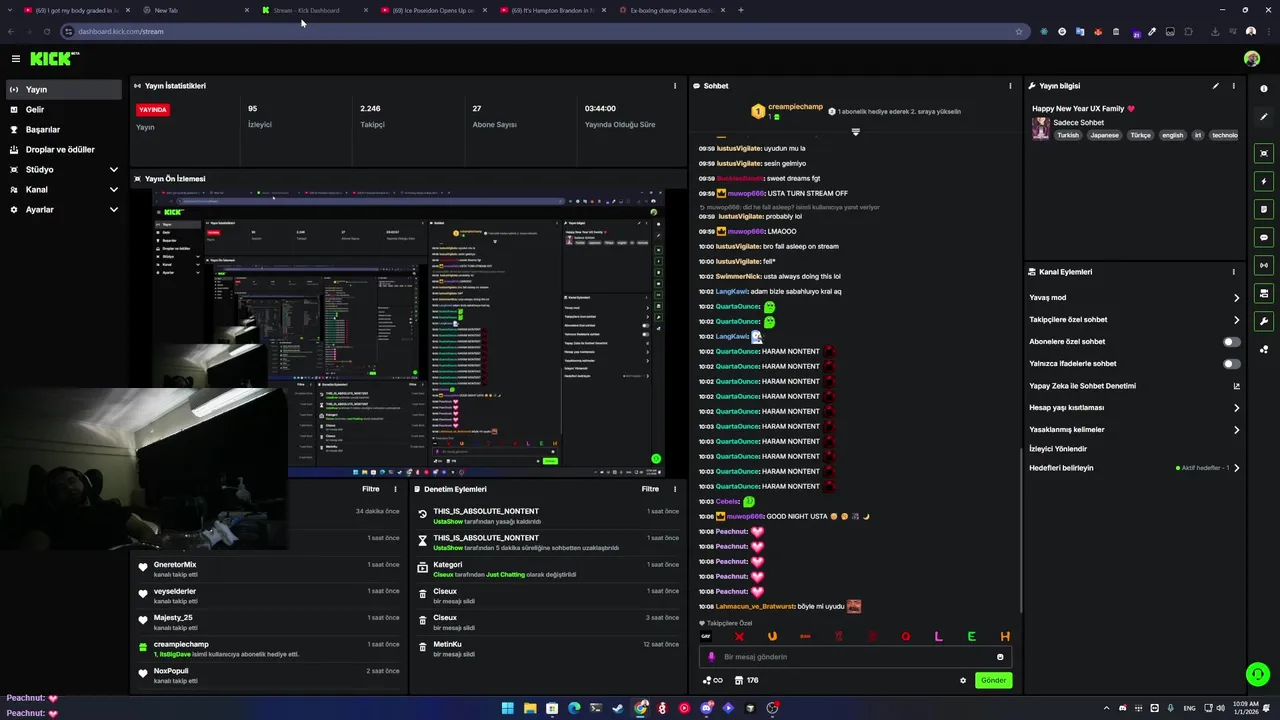Image resolution: width=1280 pixels, height=720 pixels.
Task: Click the points infinity icon below the message box
Action: tap(712, 680)
